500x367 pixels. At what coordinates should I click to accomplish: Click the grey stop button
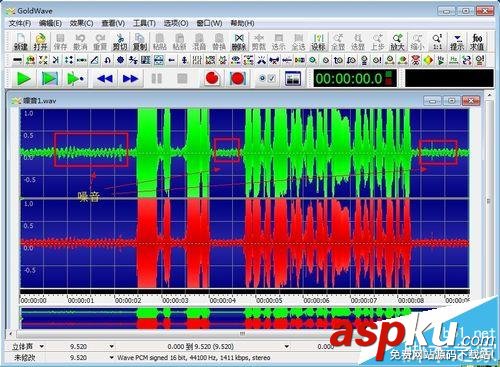182,79
